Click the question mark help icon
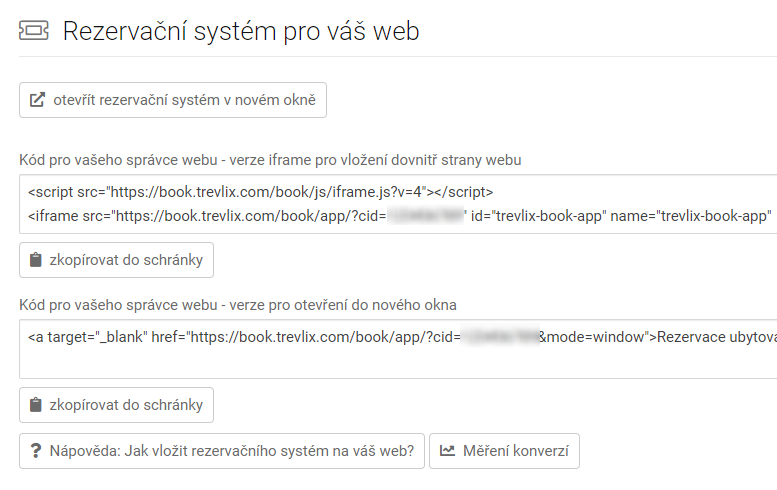Screen dimensions: 777x490 36,451
